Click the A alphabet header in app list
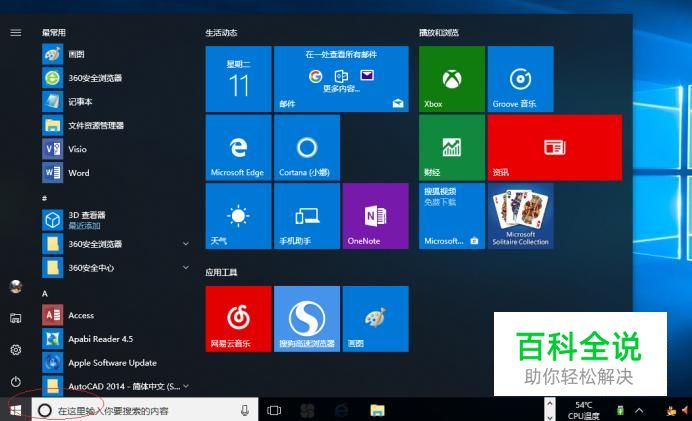The height and width of the screenshot is (421, 692). [x=45, y=293]
